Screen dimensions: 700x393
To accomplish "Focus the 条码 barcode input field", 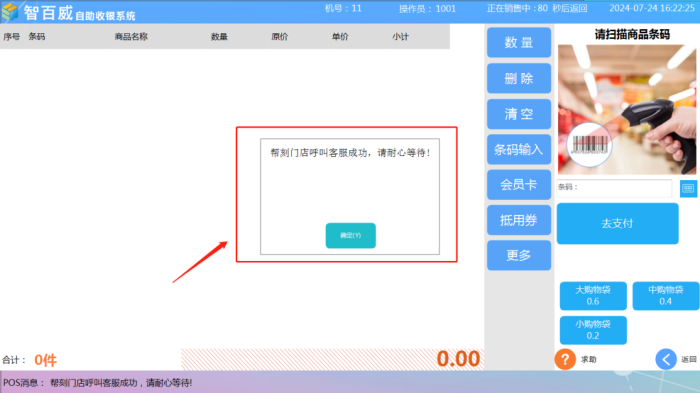I will [x=614, y=188].
